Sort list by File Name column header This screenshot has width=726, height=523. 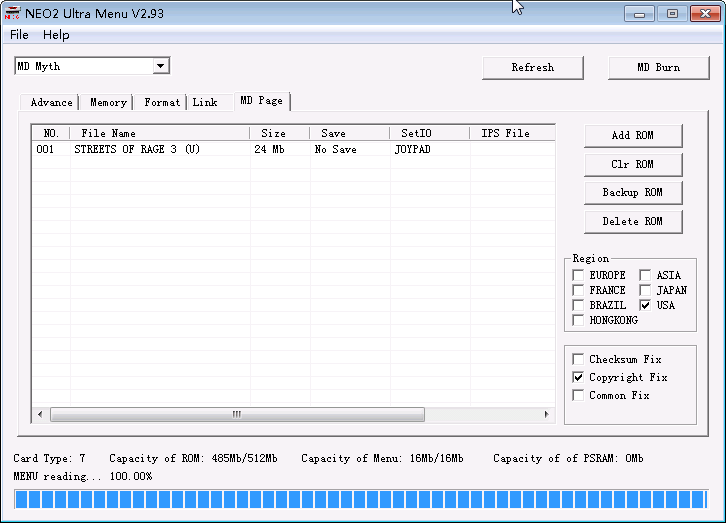pos(158,133)
